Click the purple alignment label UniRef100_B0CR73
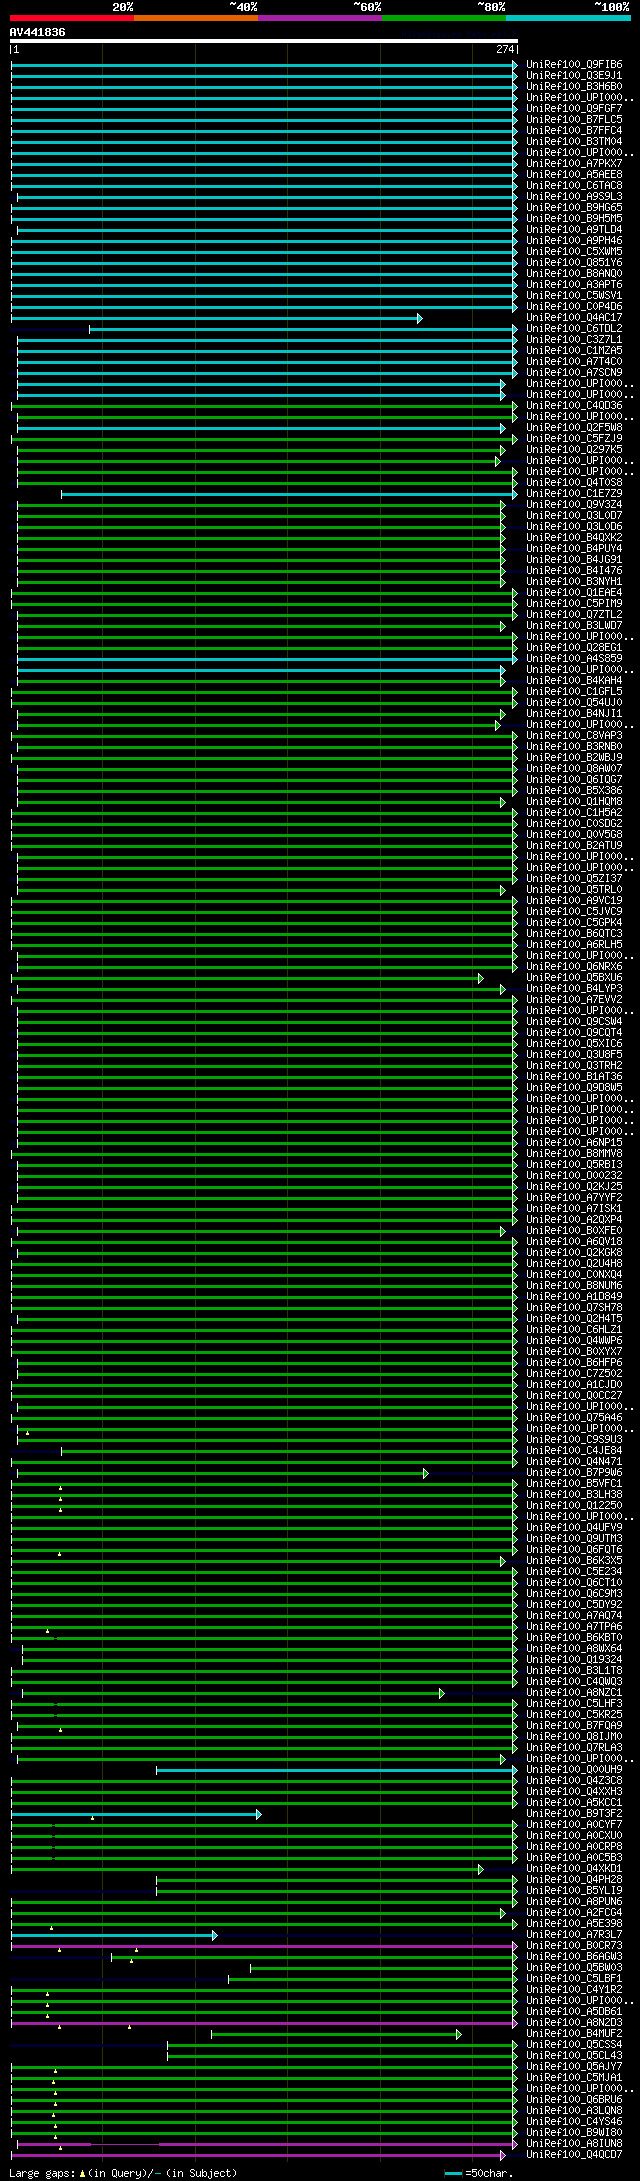640x2181 pixels. point(574,1946)
